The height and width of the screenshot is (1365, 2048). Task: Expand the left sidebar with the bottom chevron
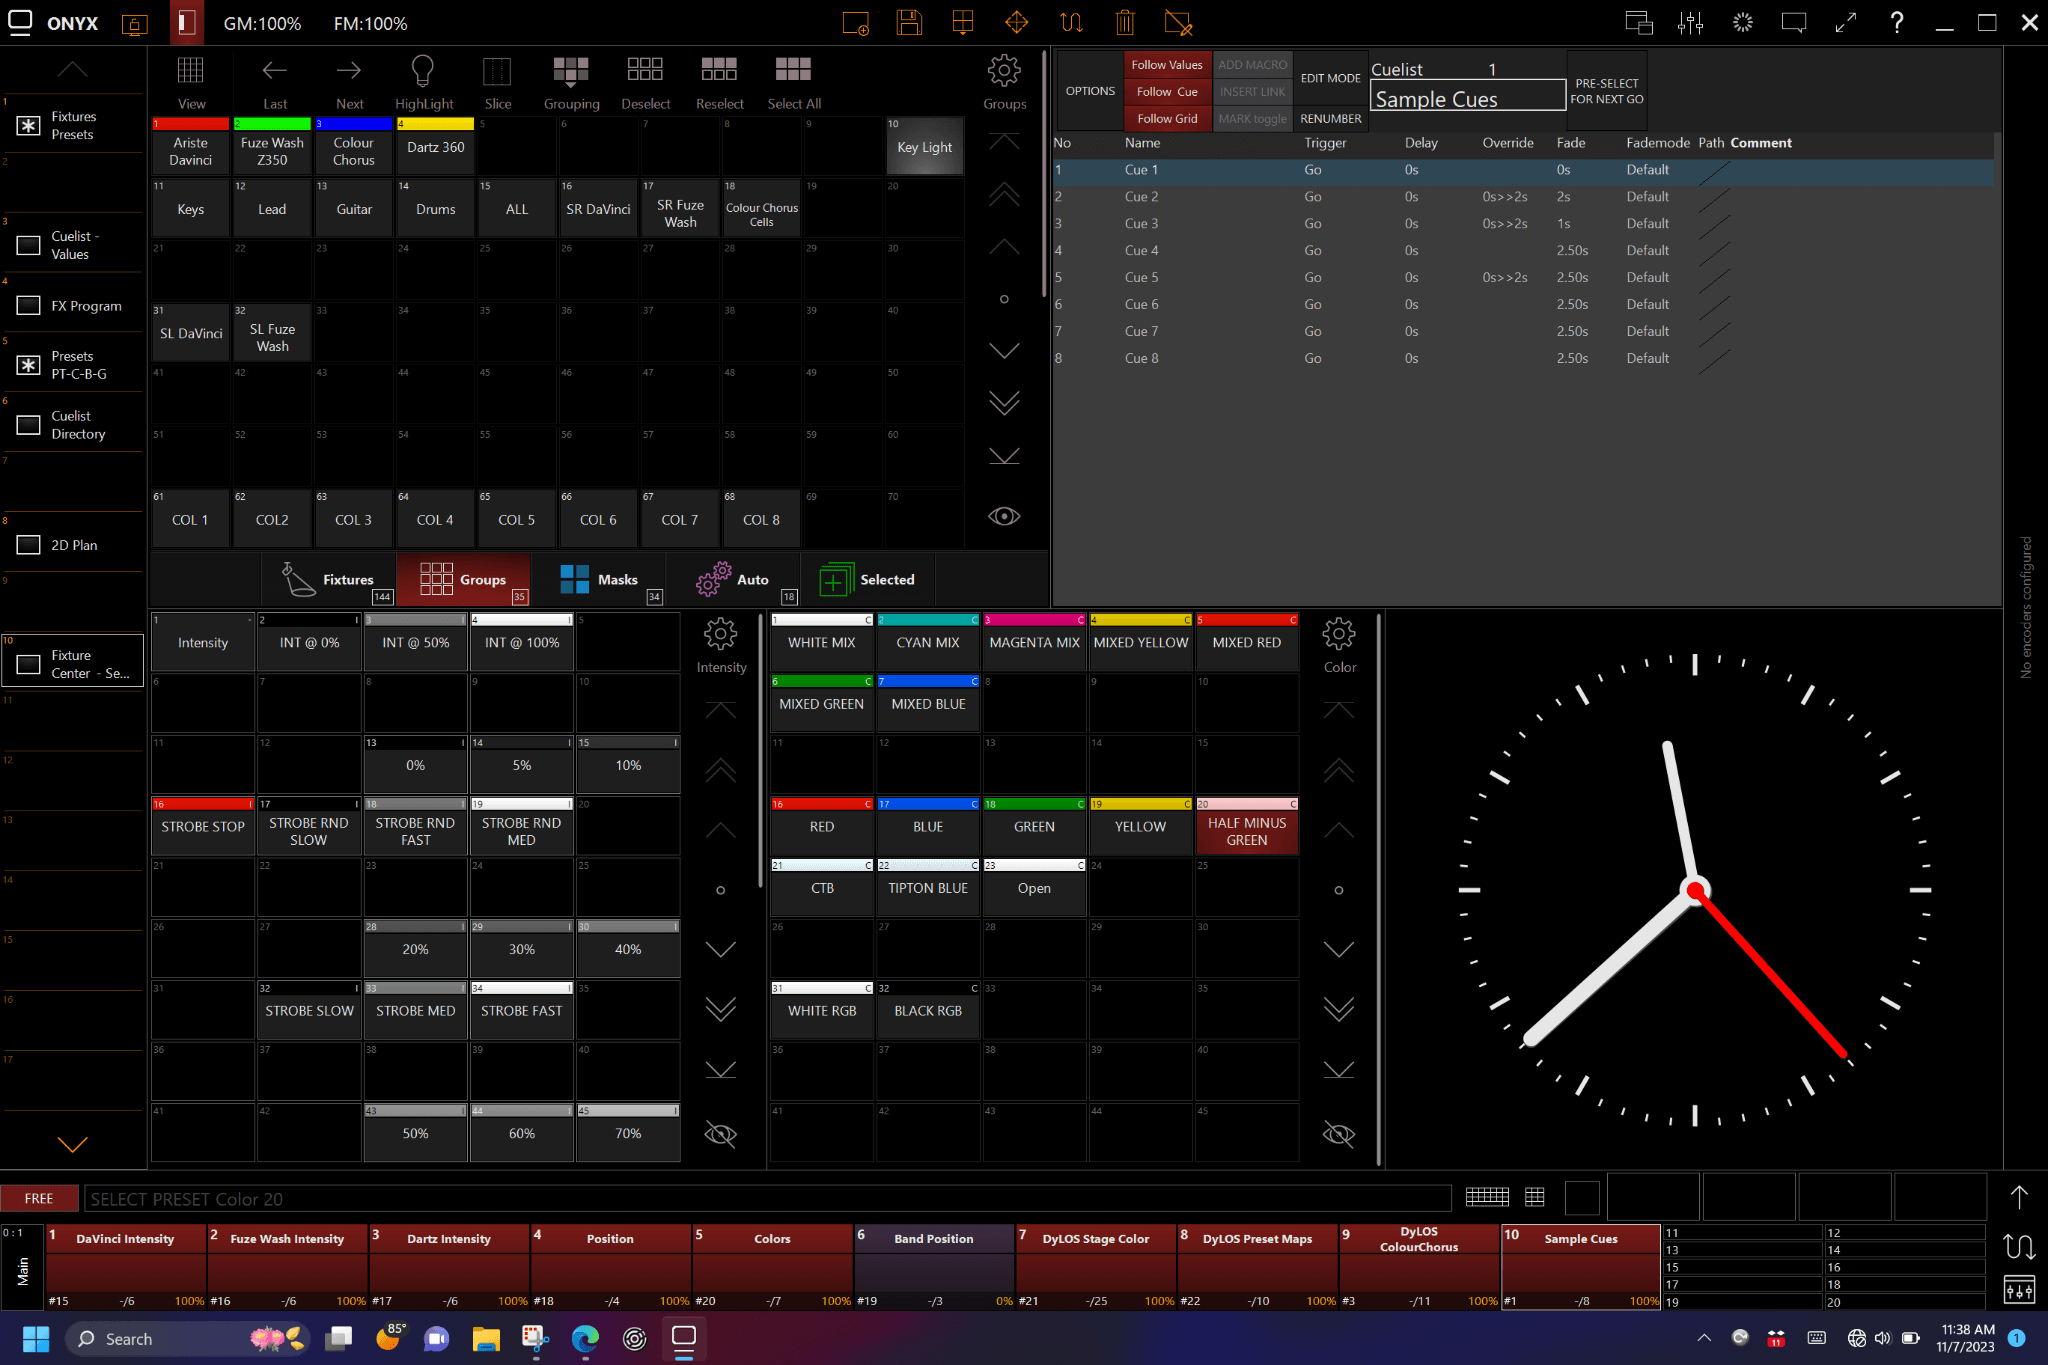[72, 1144]
